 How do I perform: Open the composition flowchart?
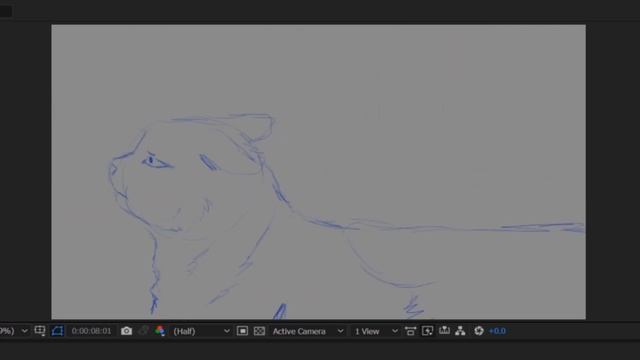(460, 331)
